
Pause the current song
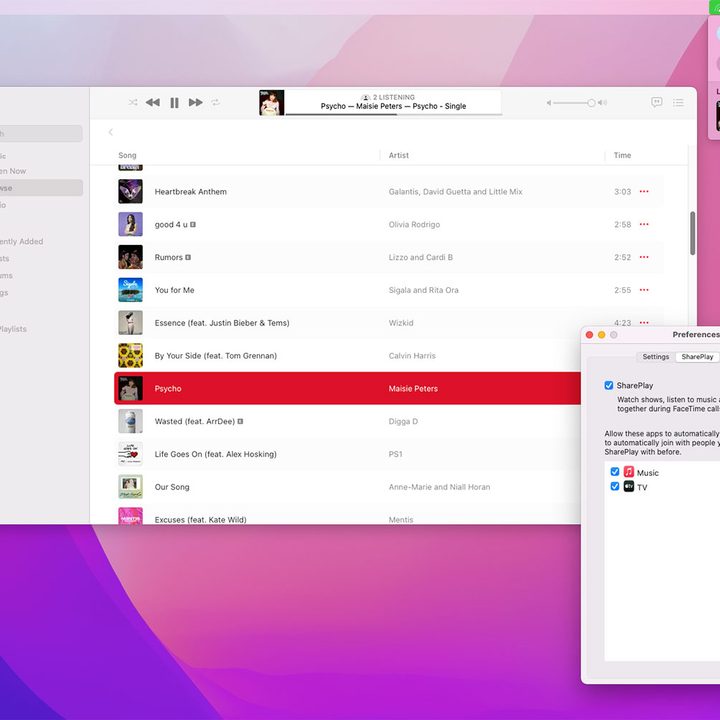pos(174,102)
